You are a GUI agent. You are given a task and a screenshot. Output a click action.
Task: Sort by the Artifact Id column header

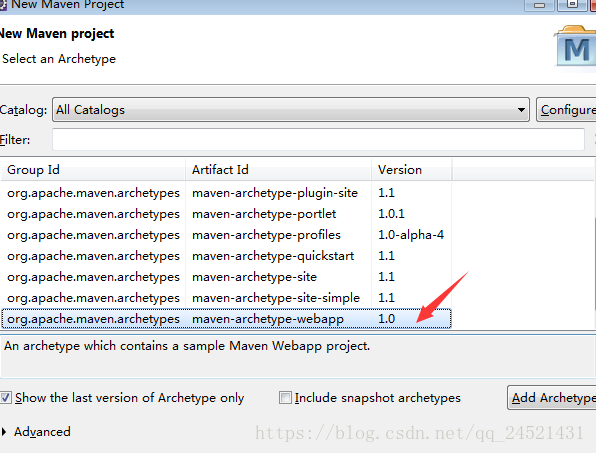(279, 169)
